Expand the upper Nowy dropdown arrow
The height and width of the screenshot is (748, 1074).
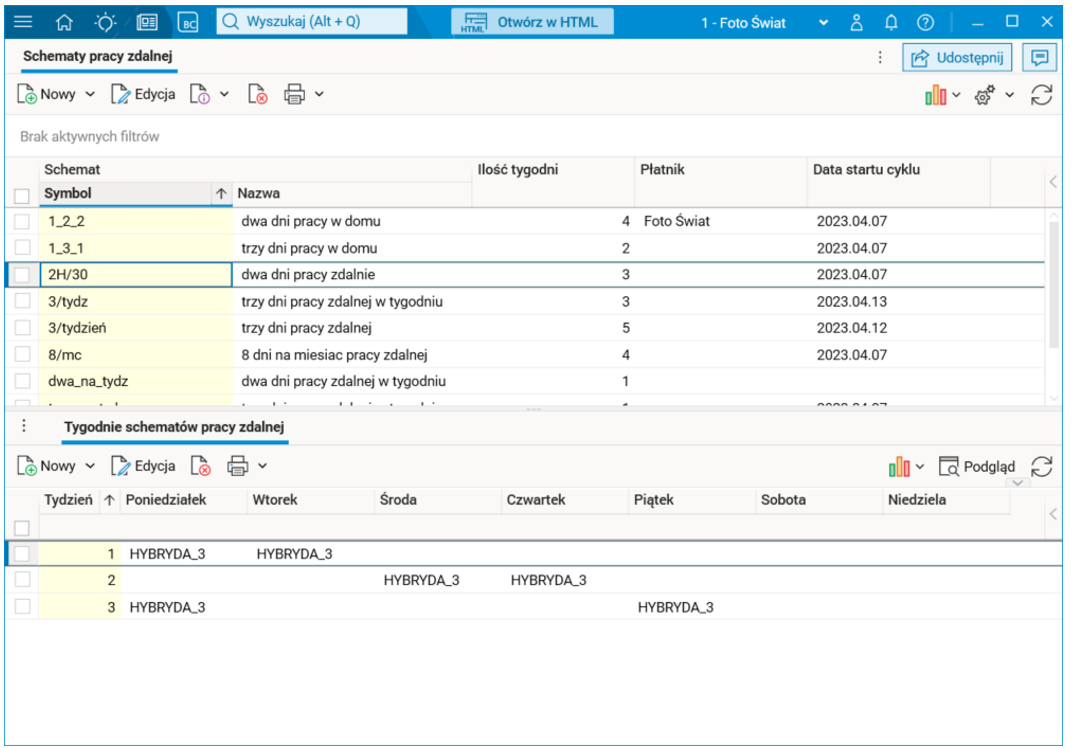pos(90,95)
